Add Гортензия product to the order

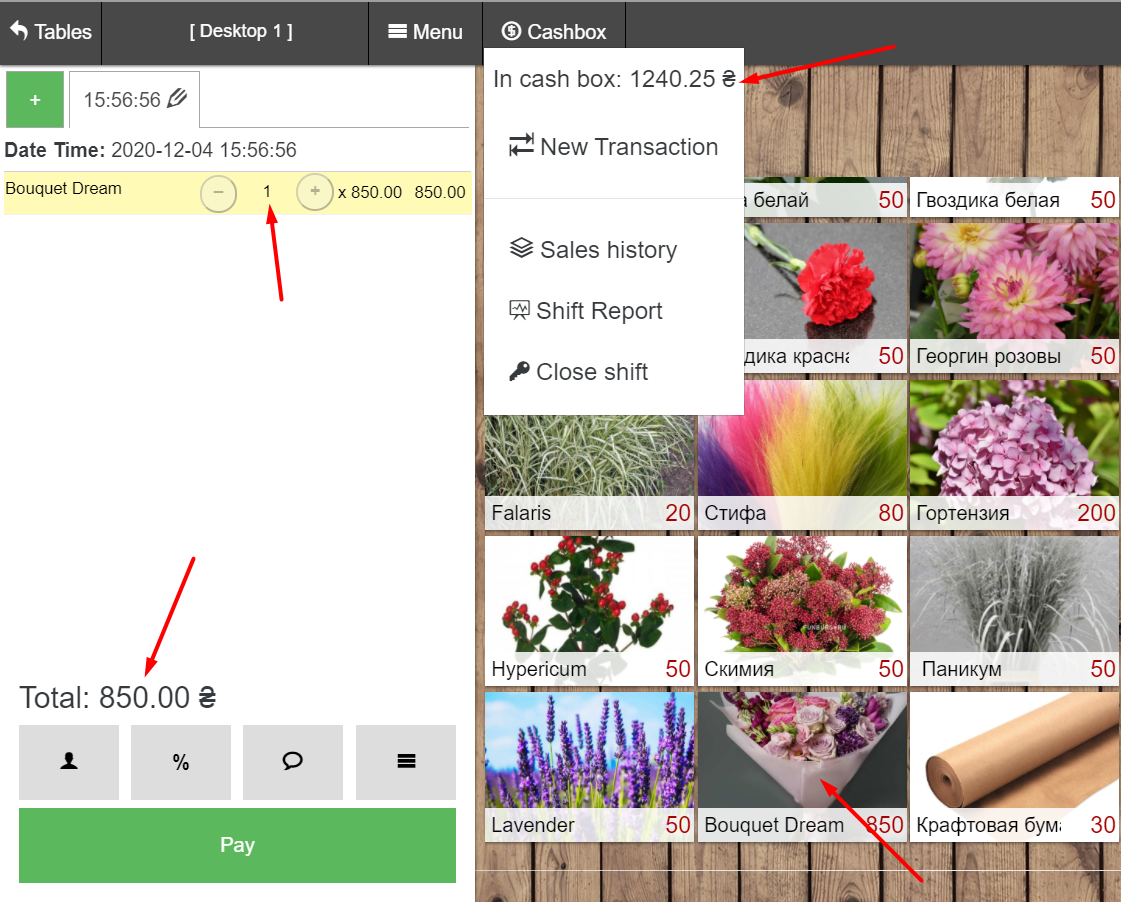(x=1013, y=452)
